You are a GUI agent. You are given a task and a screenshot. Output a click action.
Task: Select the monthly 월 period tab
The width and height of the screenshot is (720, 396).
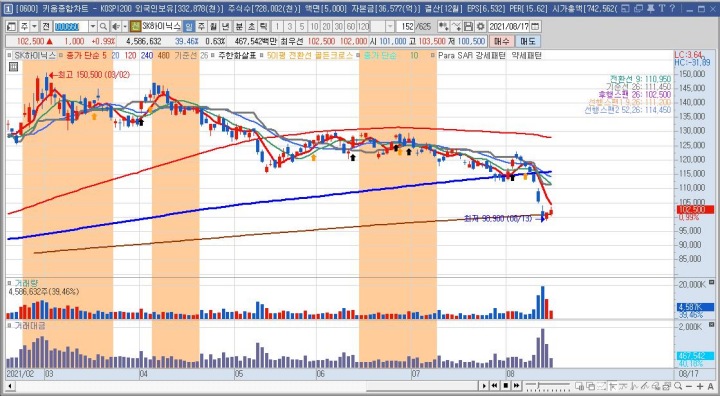[214, 27]
